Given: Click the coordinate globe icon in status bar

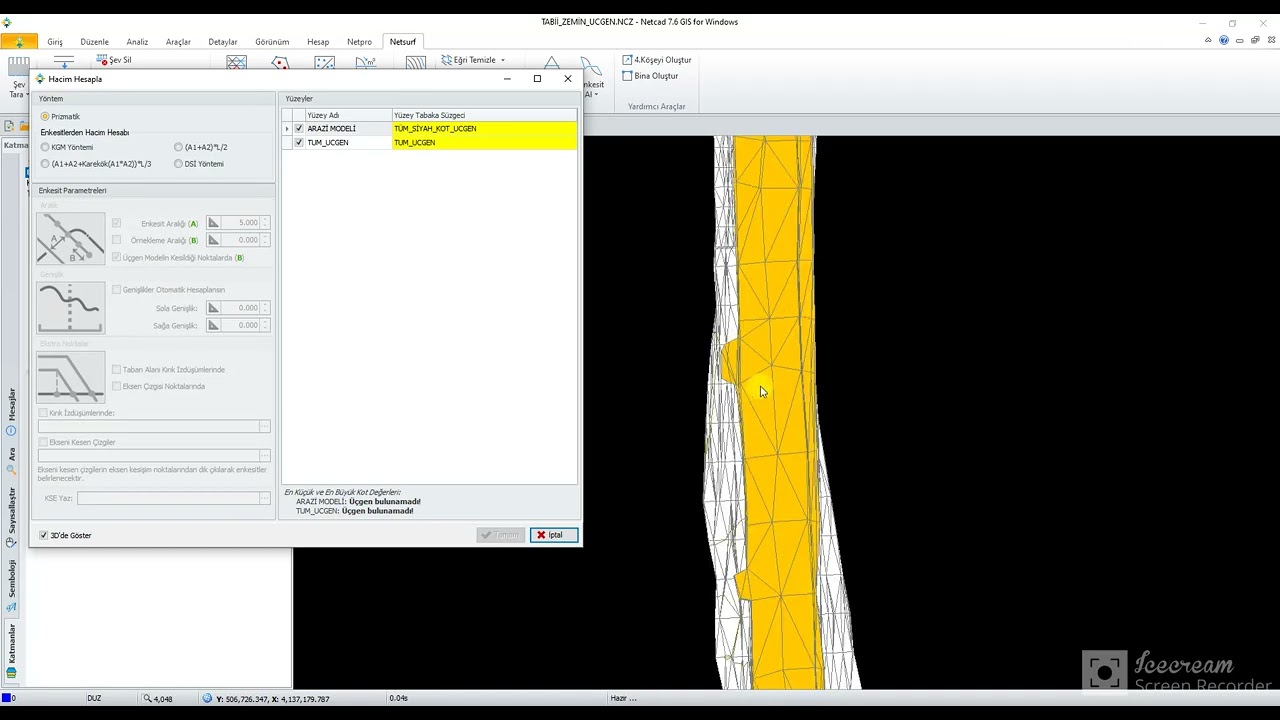Looking at the screenshot, I should [x=207, y=698].
